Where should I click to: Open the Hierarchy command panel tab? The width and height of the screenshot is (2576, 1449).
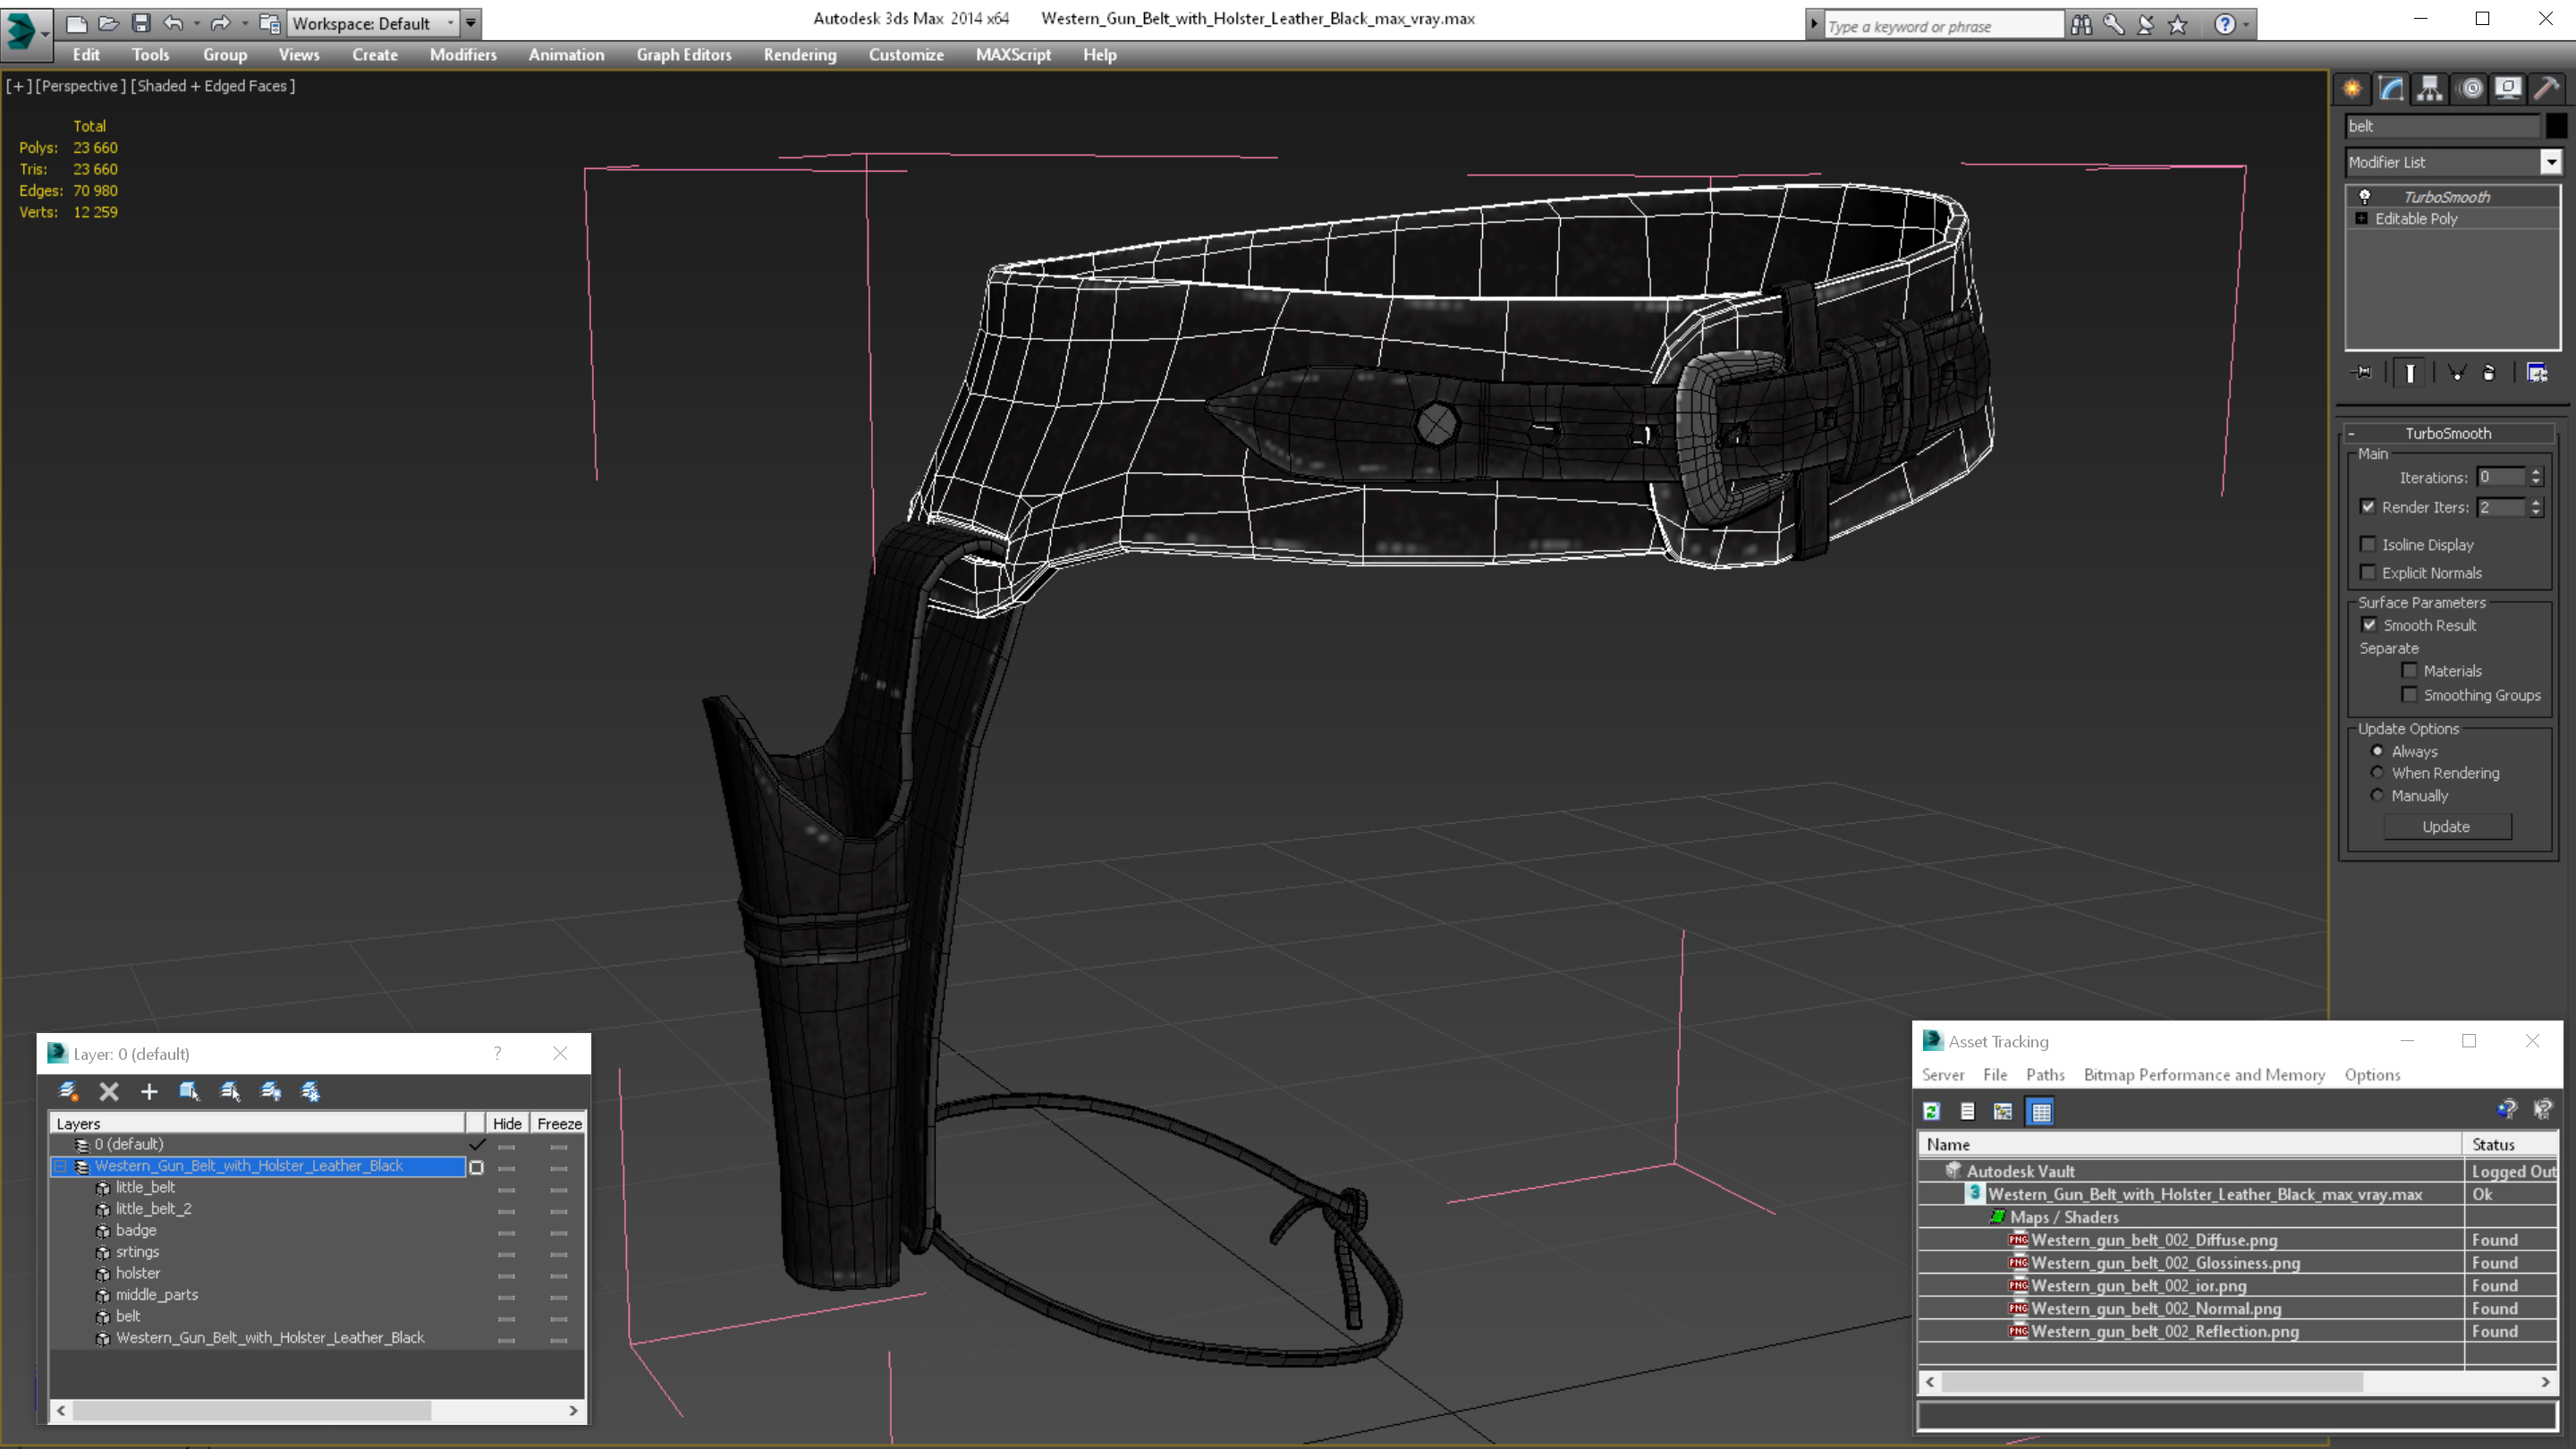coord(2429,89)
